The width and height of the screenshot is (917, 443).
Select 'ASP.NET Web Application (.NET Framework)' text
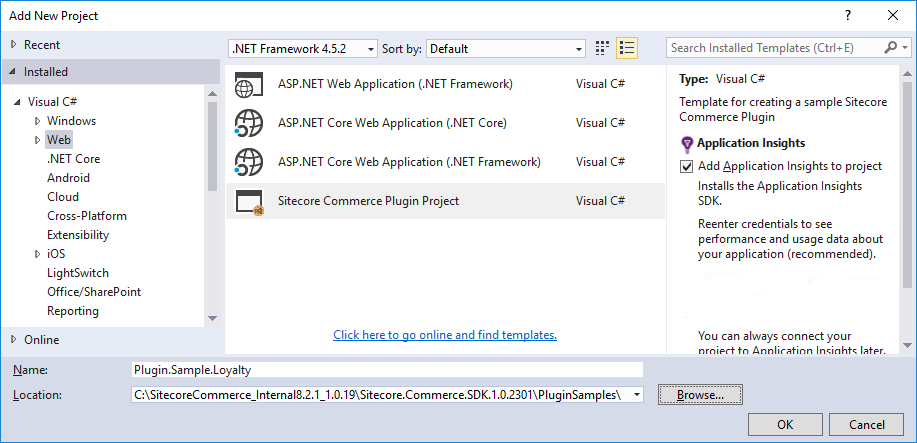pos(395,84)
